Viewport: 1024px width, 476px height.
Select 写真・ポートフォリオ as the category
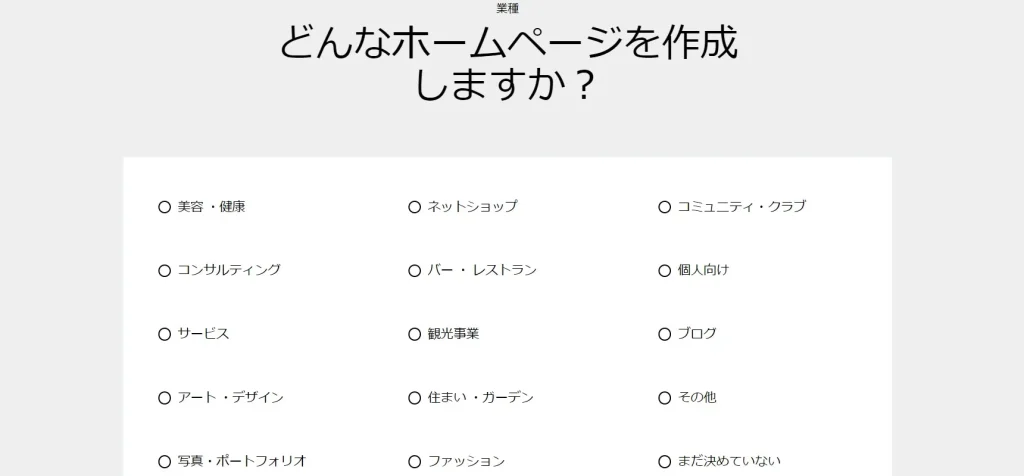point(165,462)
